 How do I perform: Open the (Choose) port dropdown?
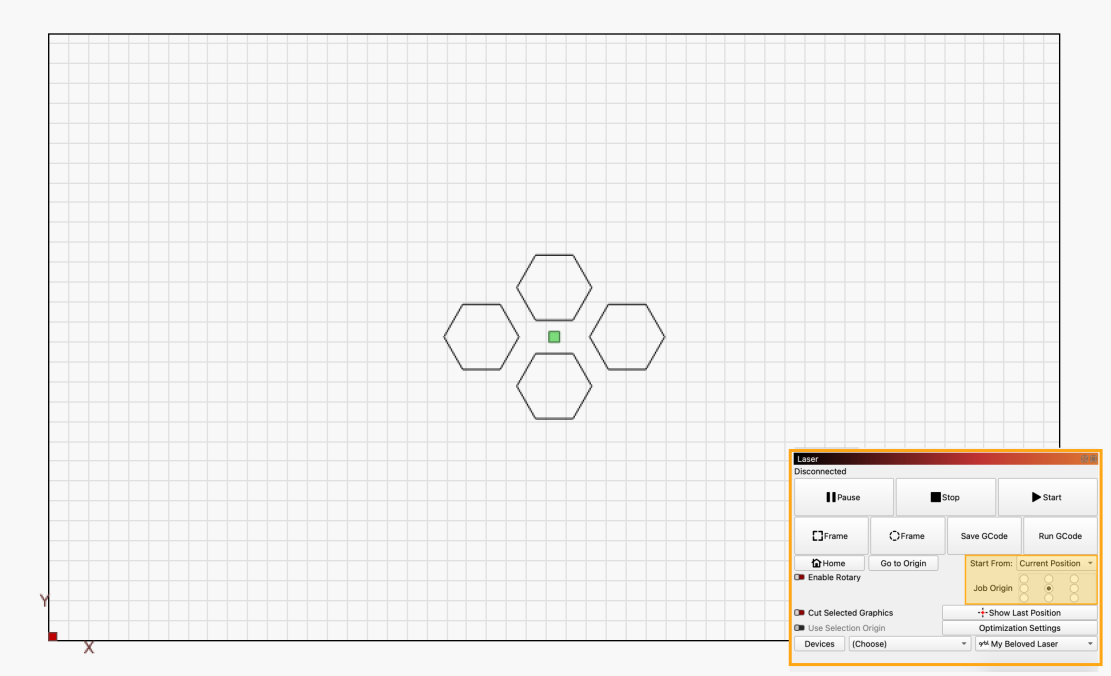pos(909,644)
